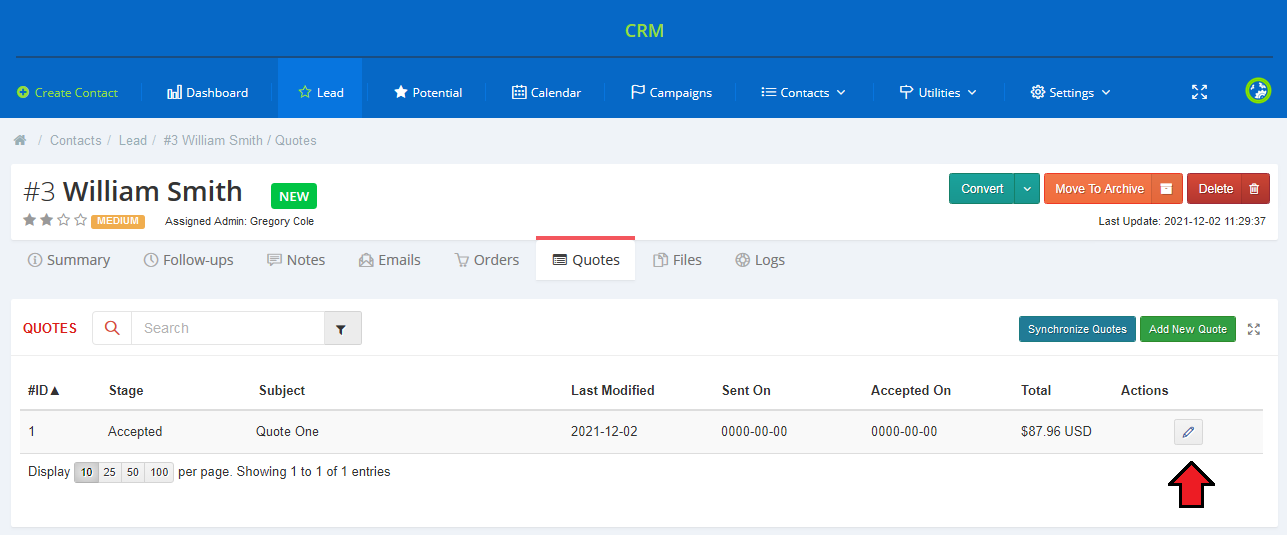This screenshot has height=535, width=1287.
Task: Click the Move To Archive button
Action: pos(1098,188)
